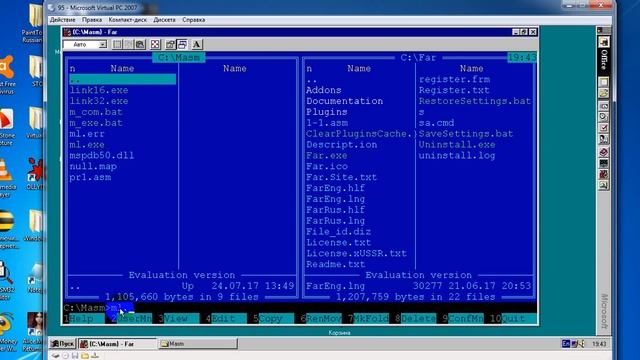Select sa.cmd in the right panel
The height and width of the screenshot is (360, 640).
click(436, 123)
